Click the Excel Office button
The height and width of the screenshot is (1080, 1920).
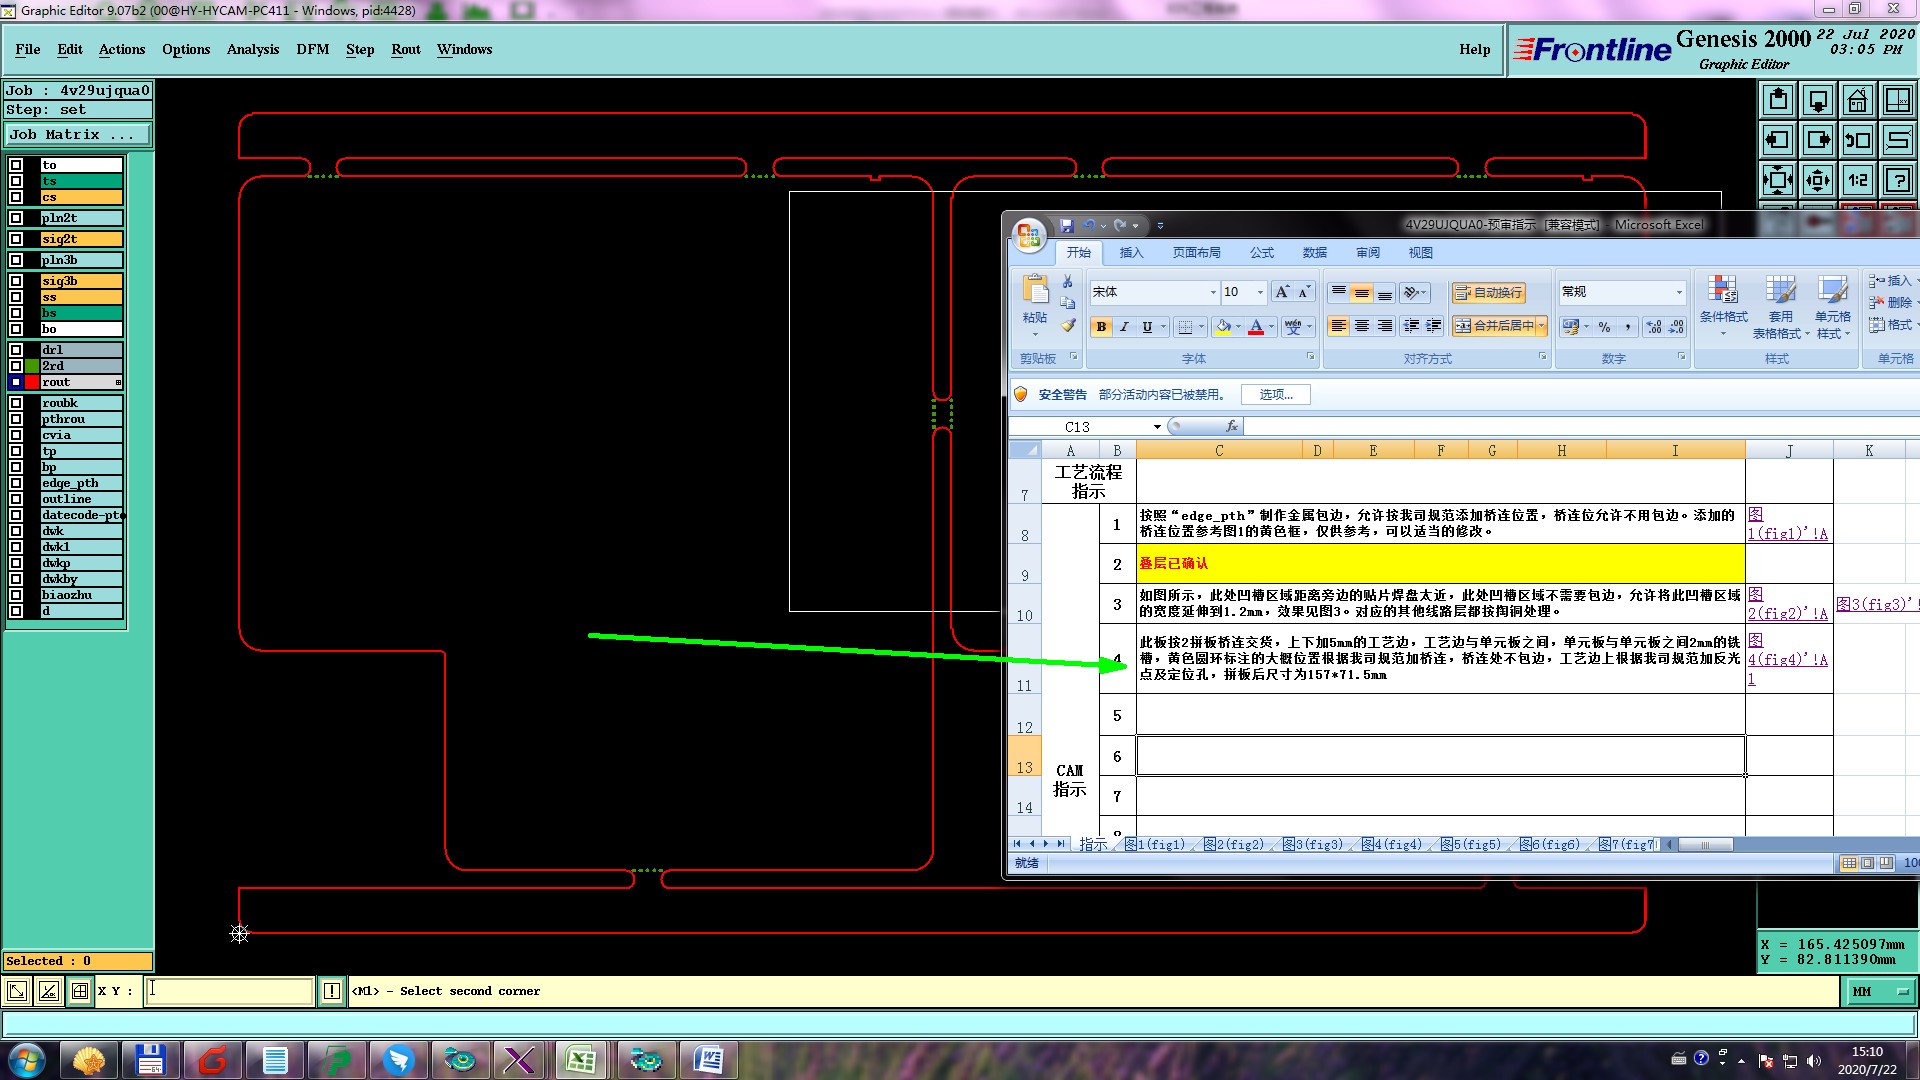(1029, 236)
